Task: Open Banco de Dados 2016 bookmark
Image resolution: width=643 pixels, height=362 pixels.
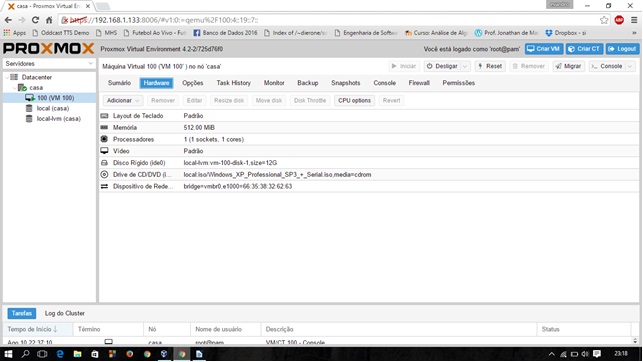Action: (225, 33)
